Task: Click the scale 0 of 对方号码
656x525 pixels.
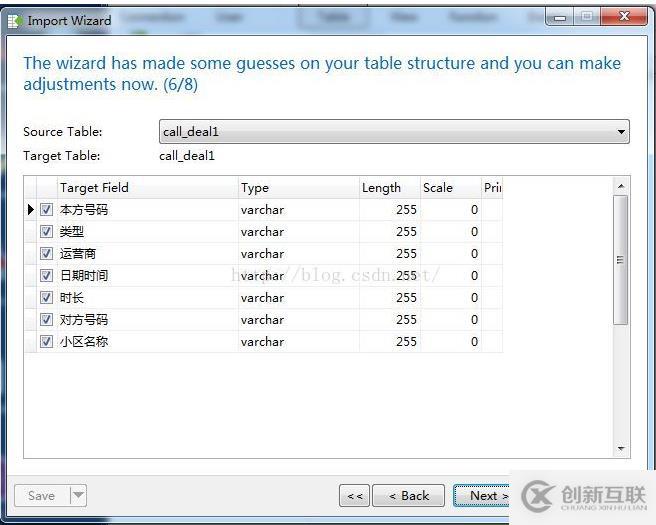Action: [x=474, y=320]
